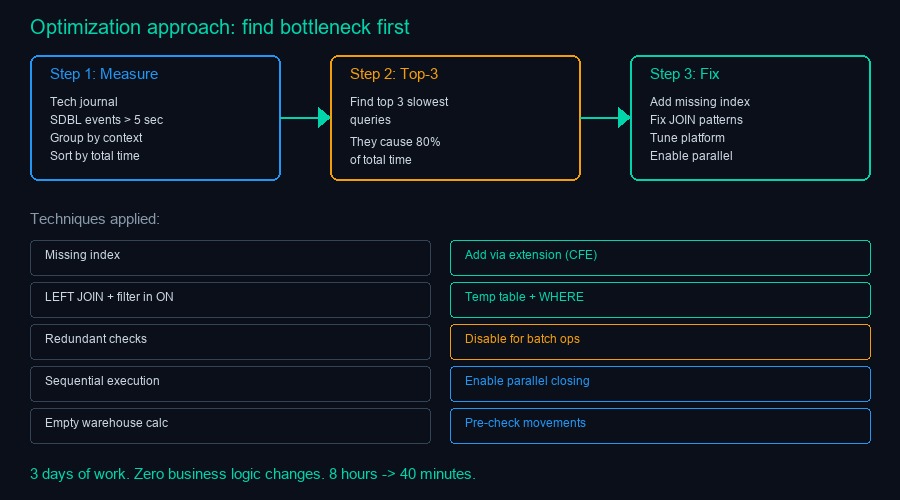The width and height of the screenshot is (900, 500).
Task: Click 'SDBL events > 5 sec' in Step 1
Action: [106, 120]
